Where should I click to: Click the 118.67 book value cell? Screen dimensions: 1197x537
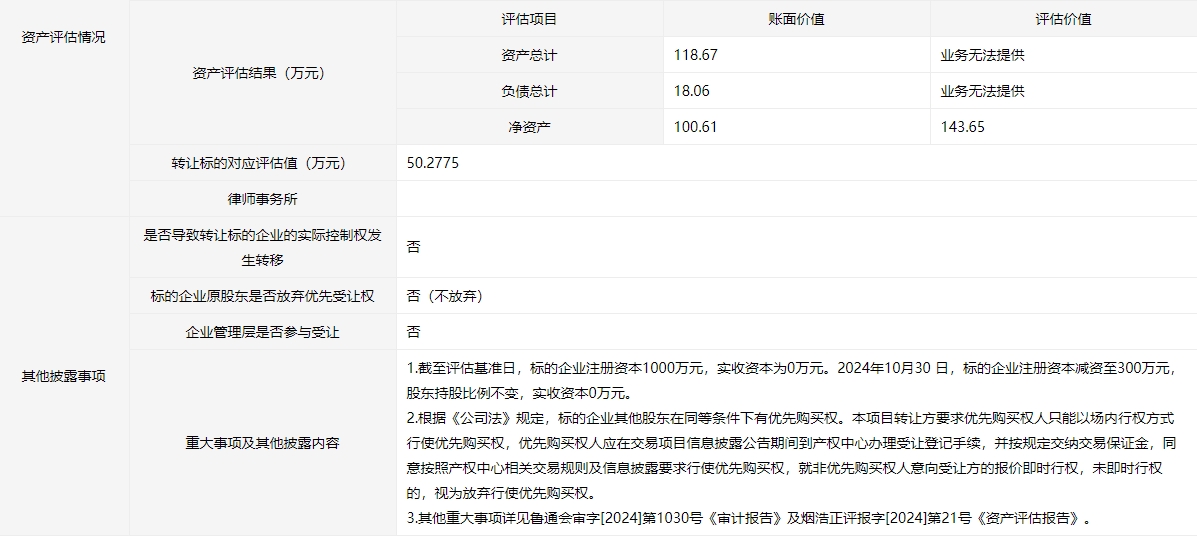pos(696,55)
